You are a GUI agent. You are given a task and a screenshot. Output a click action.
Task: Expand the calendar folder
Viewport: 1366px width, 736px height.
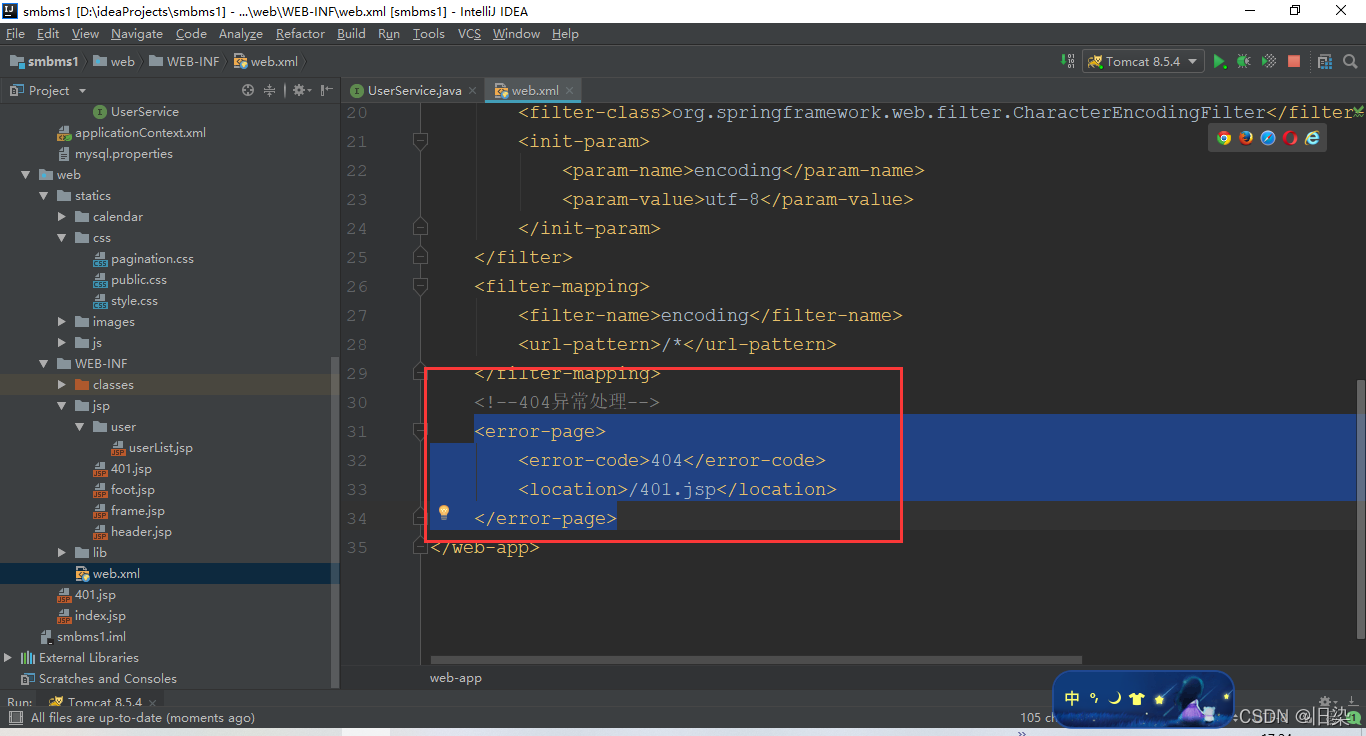click(x=62, y=217)
